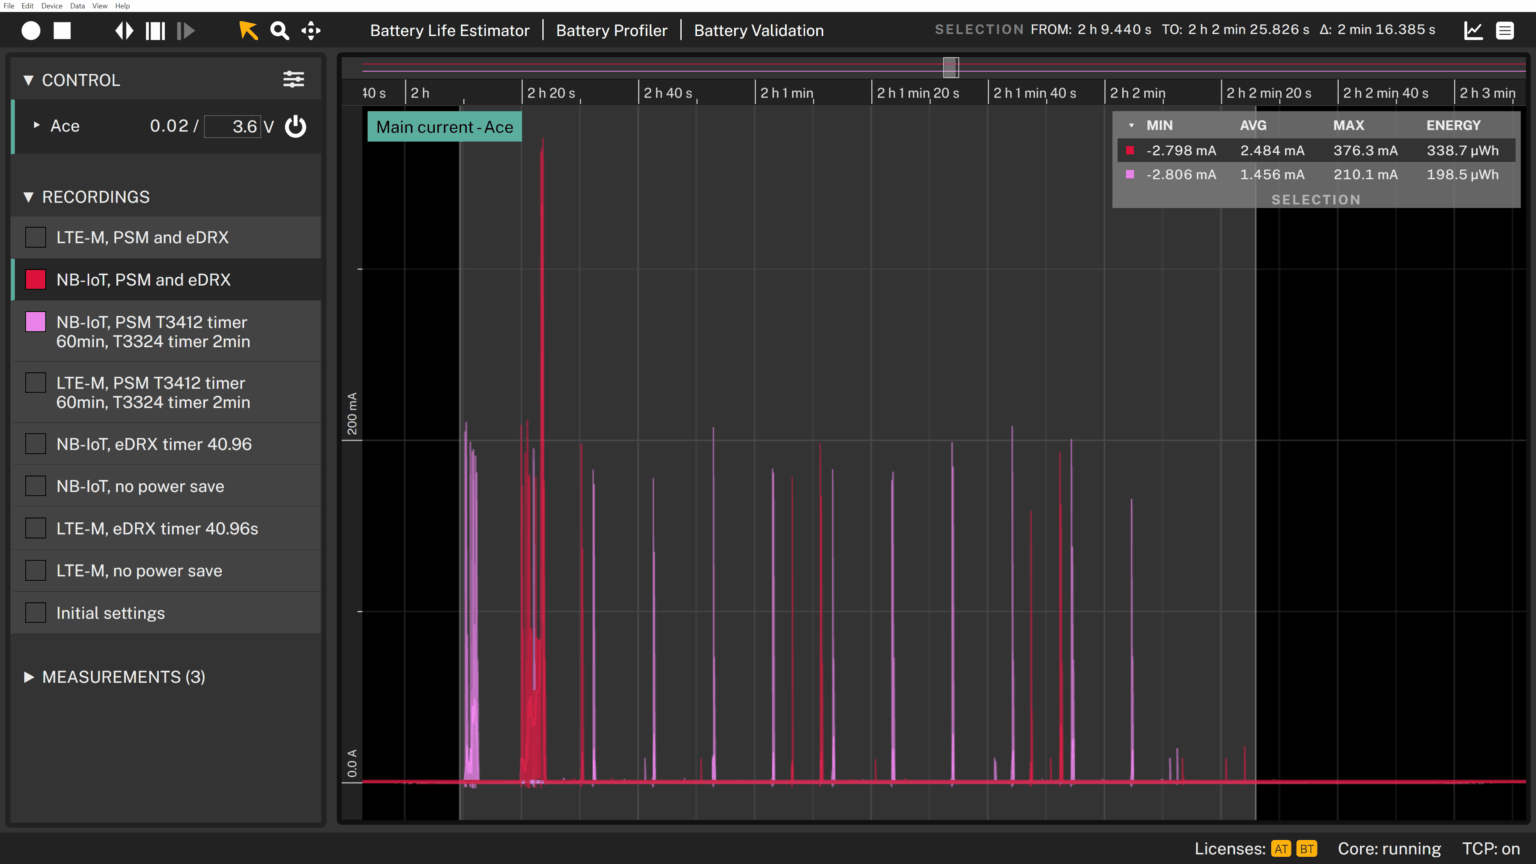Expand the Ace device row arrow
The height and width of the screenshot is (864, 1536).
point(37,125)
